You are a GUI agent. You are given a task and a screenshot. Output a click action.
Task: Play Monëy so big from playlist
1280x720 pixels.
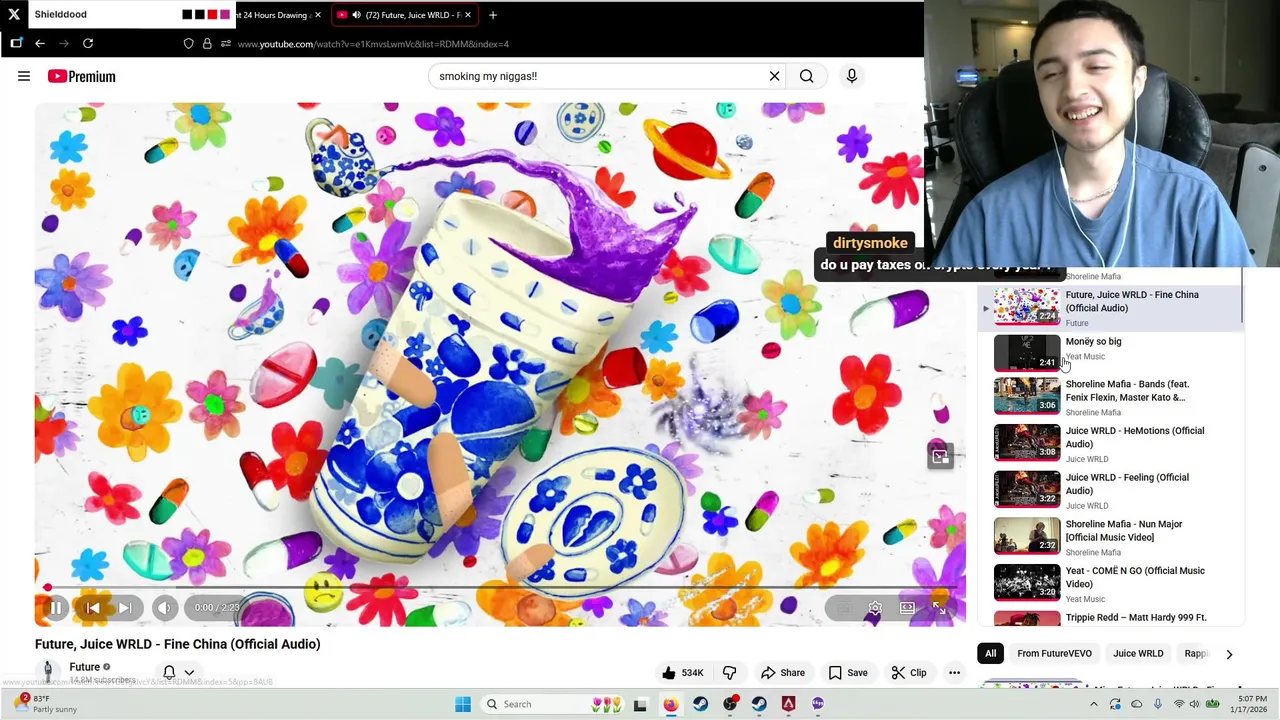[x=1110, y=352]
